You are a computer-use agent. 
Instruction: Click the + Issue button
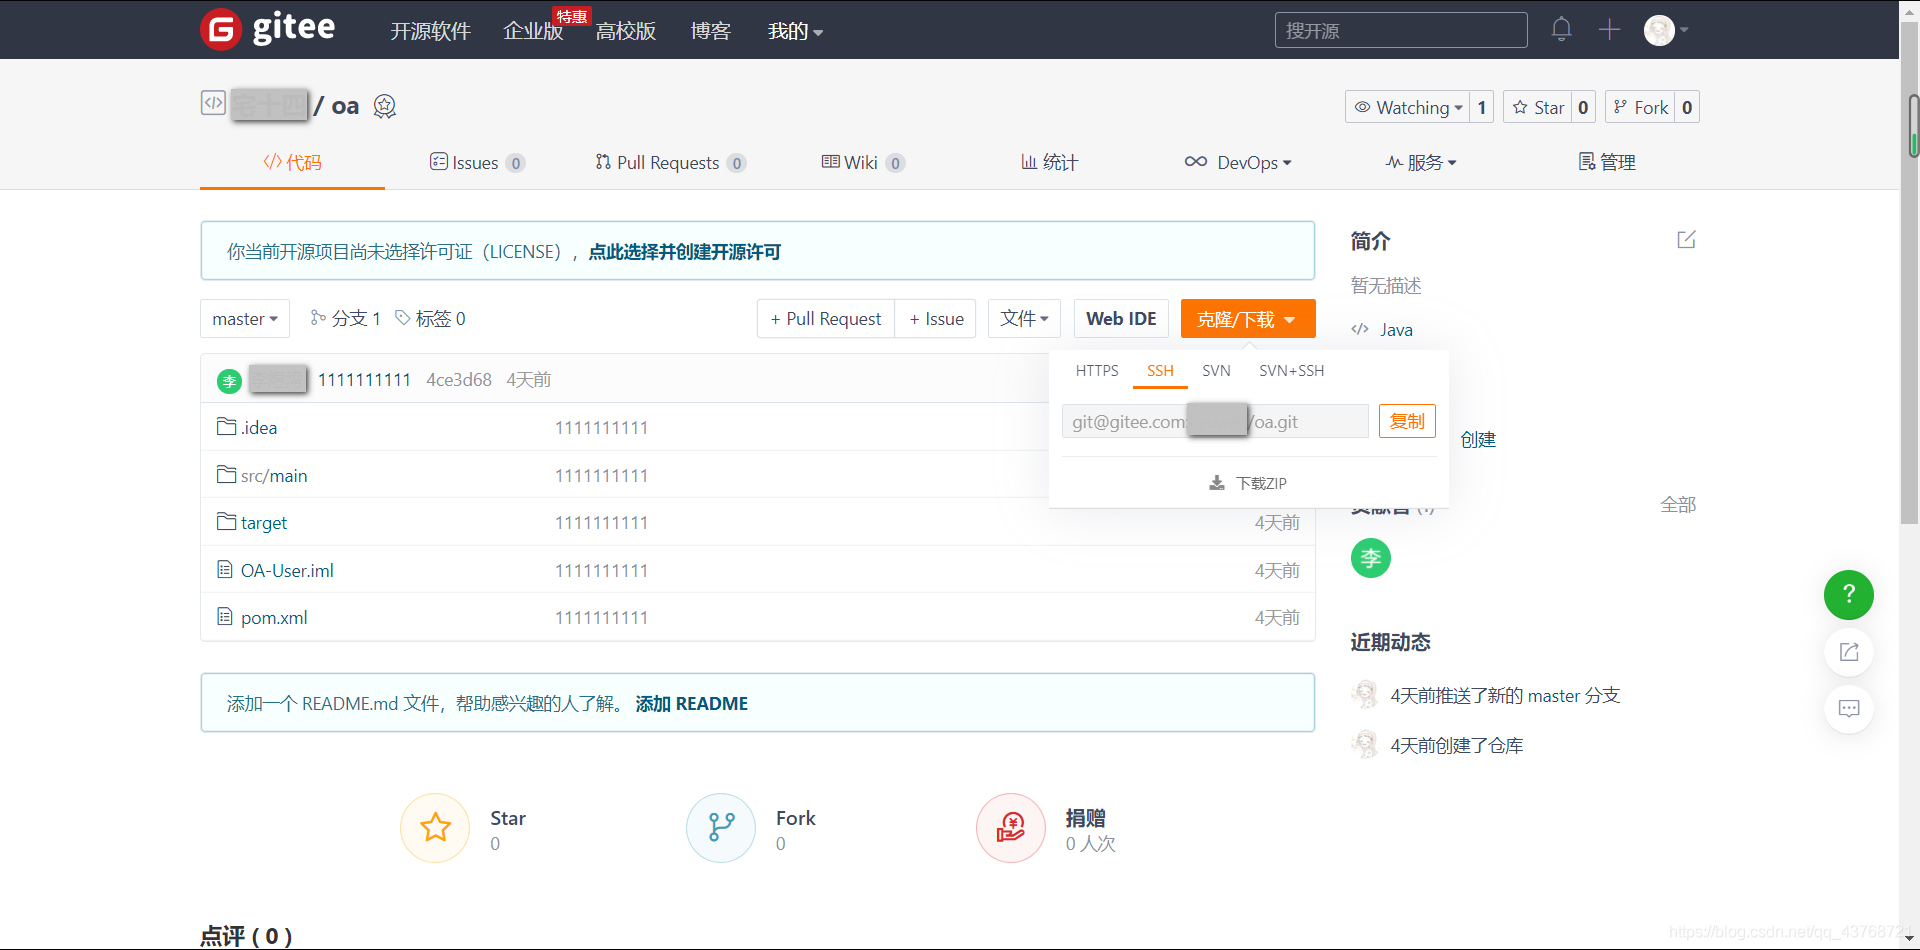tap(936, 319)
